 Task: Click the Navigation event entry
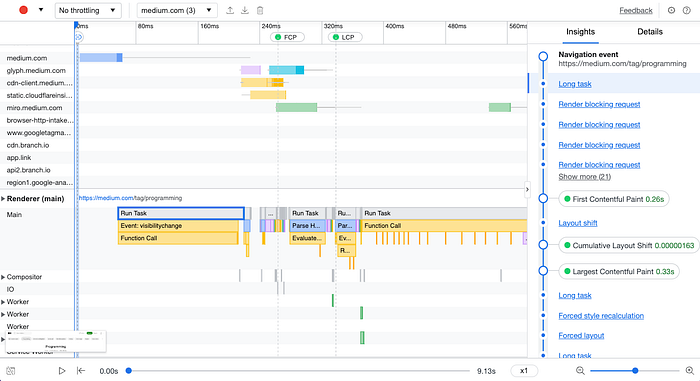(x=622, y=59)
